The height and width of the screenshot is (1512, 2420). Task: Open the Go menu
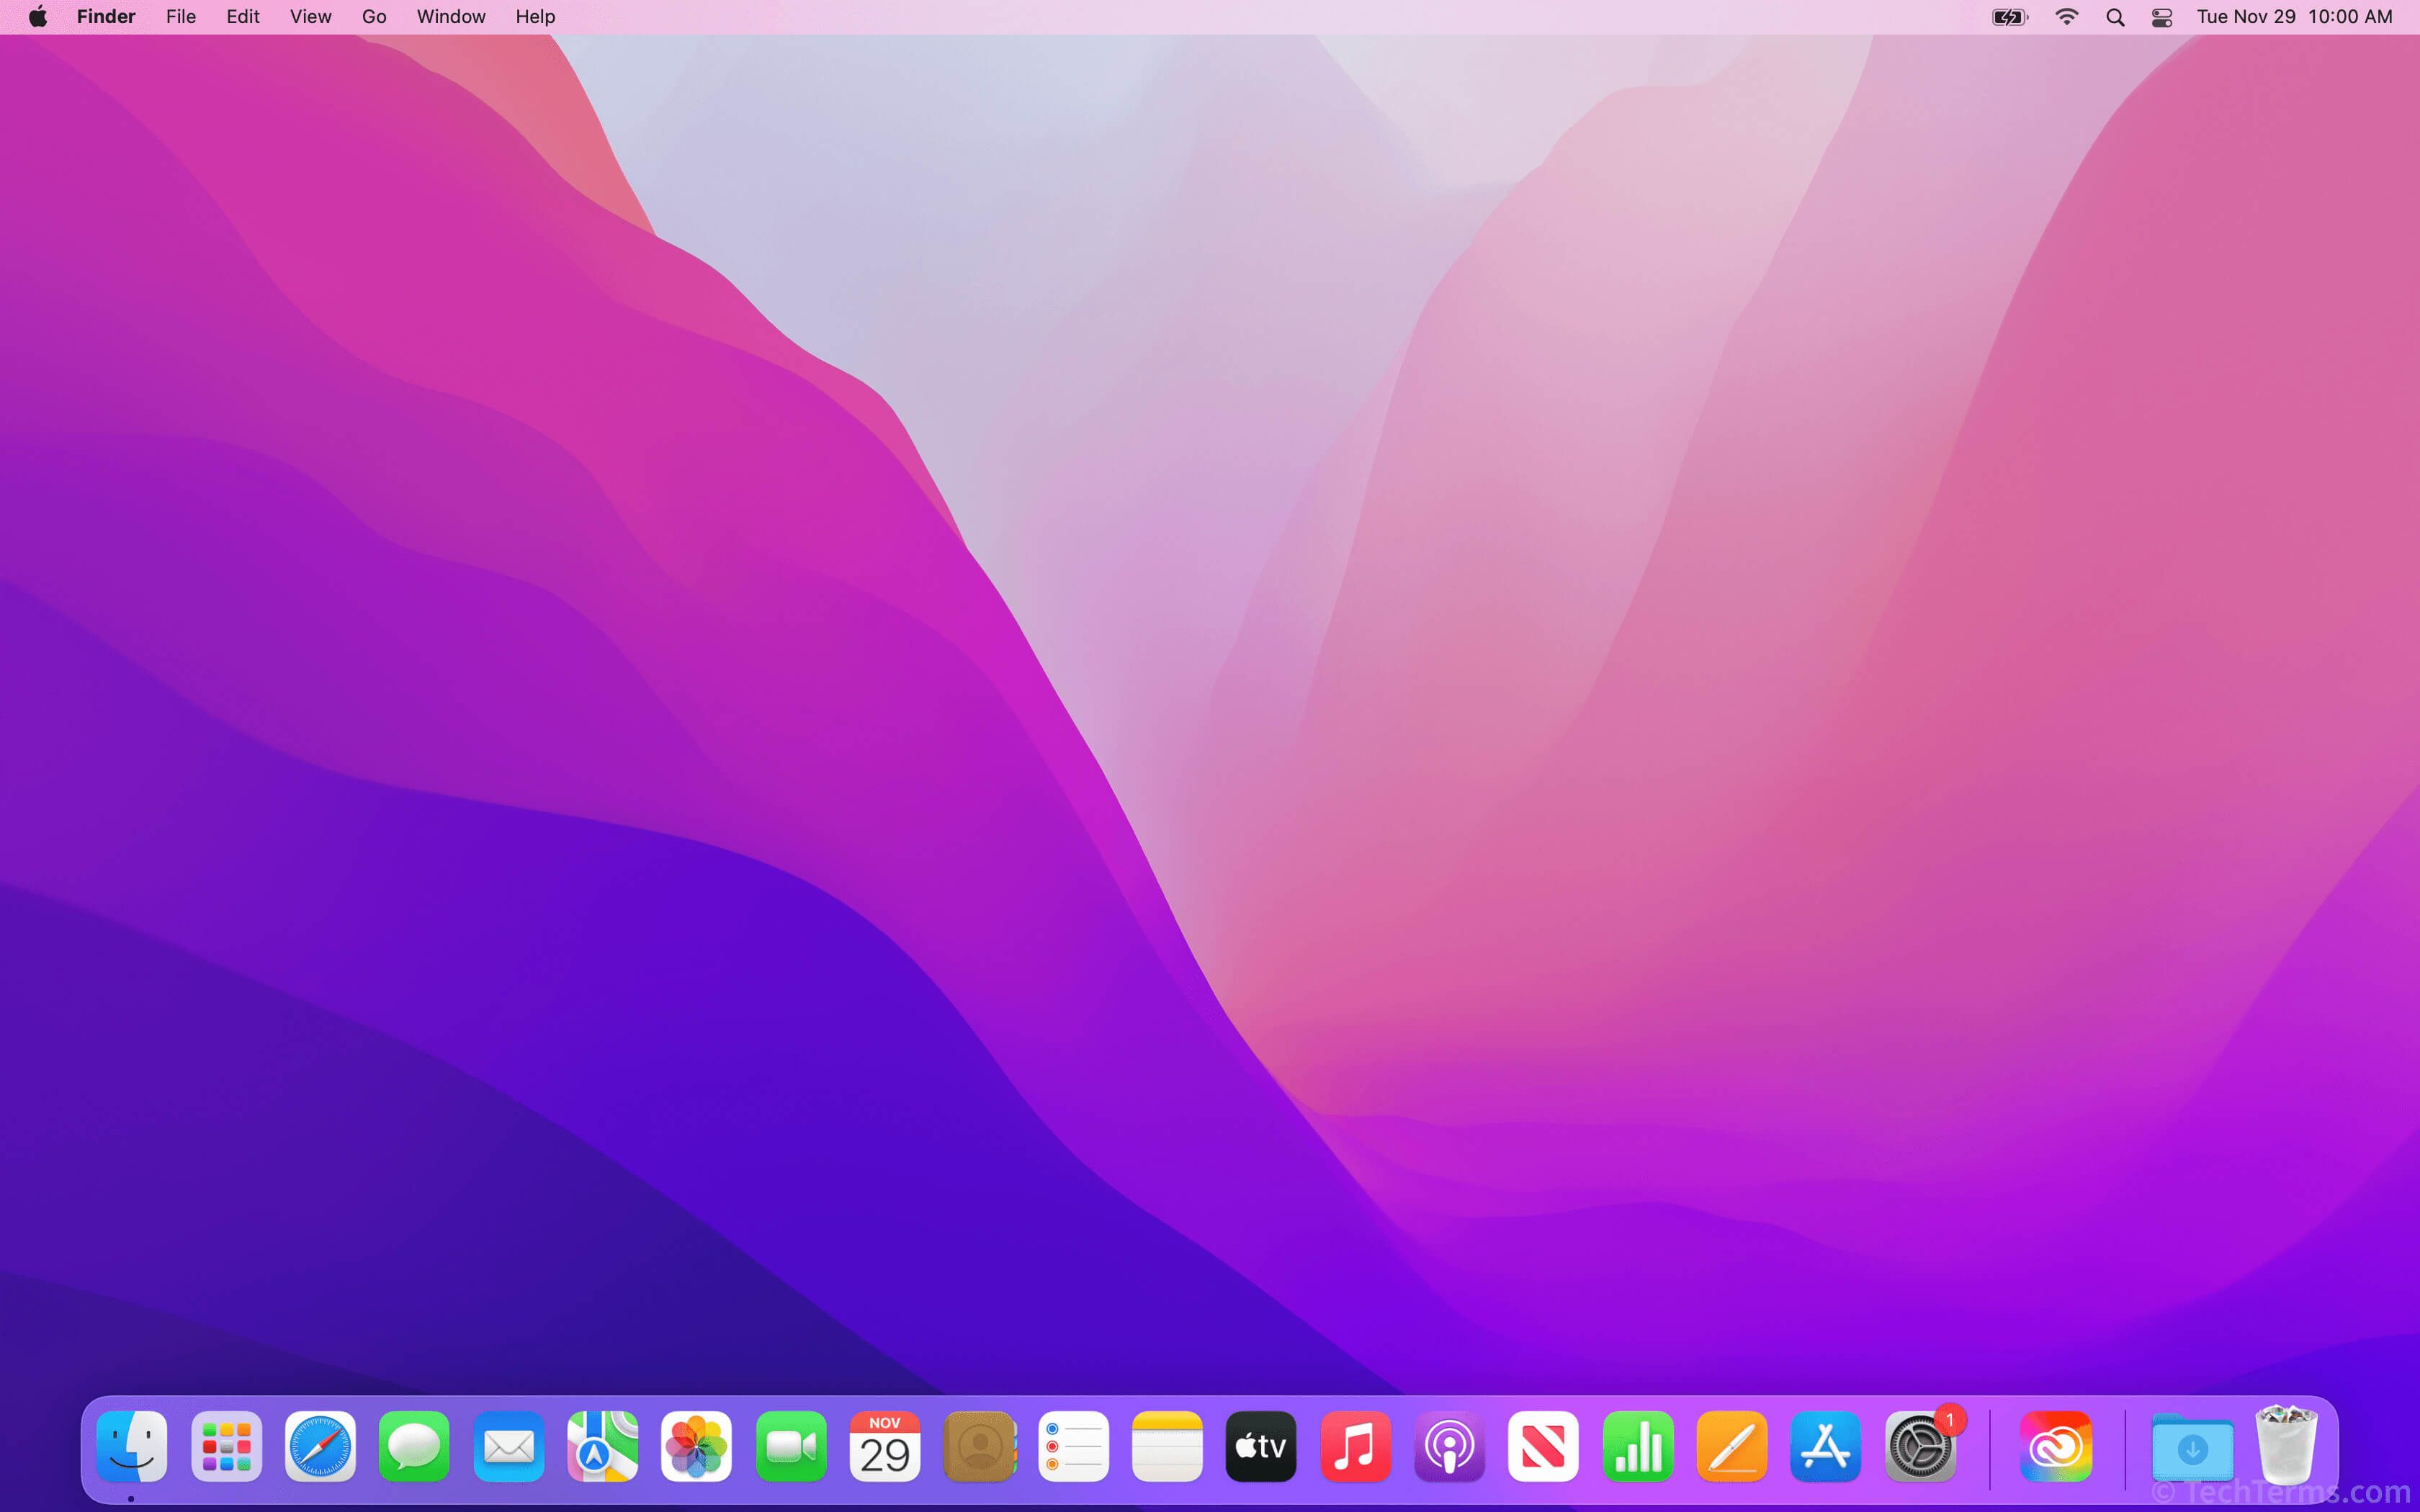374,16
